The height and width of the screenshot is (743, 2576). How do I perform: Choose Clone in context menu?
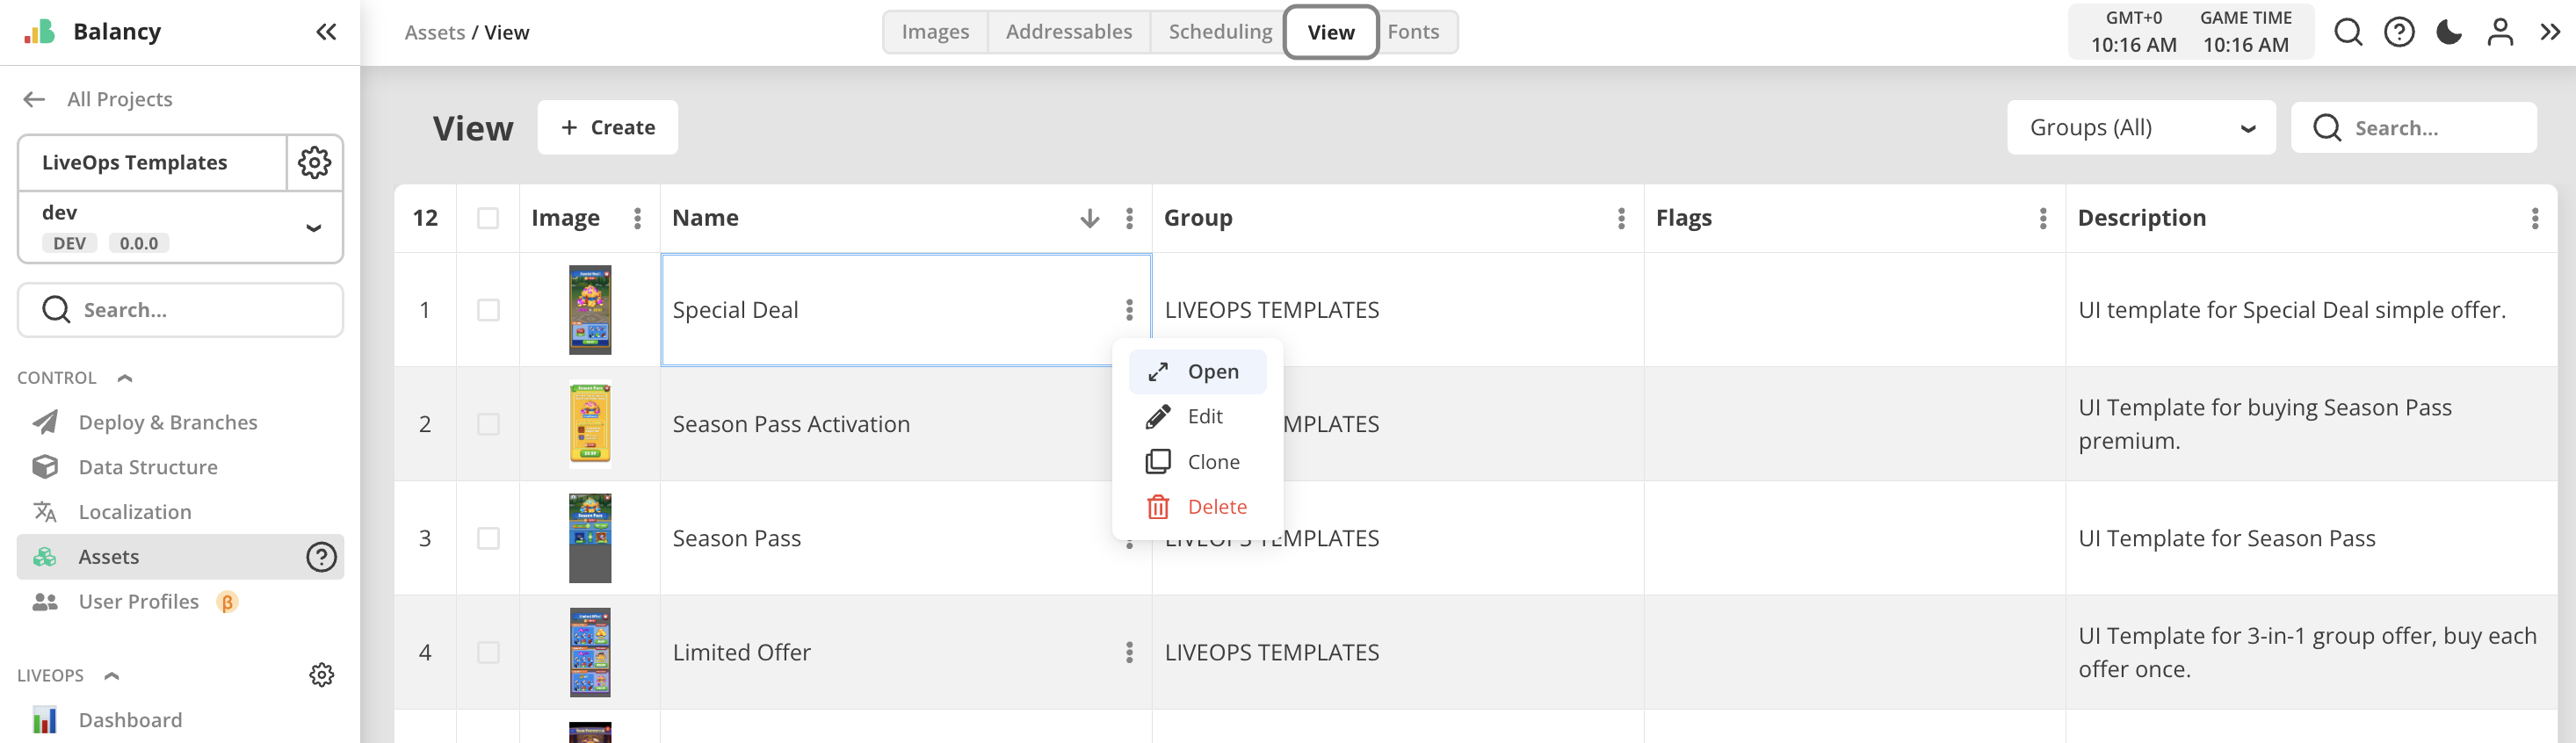click(1197, 461)
